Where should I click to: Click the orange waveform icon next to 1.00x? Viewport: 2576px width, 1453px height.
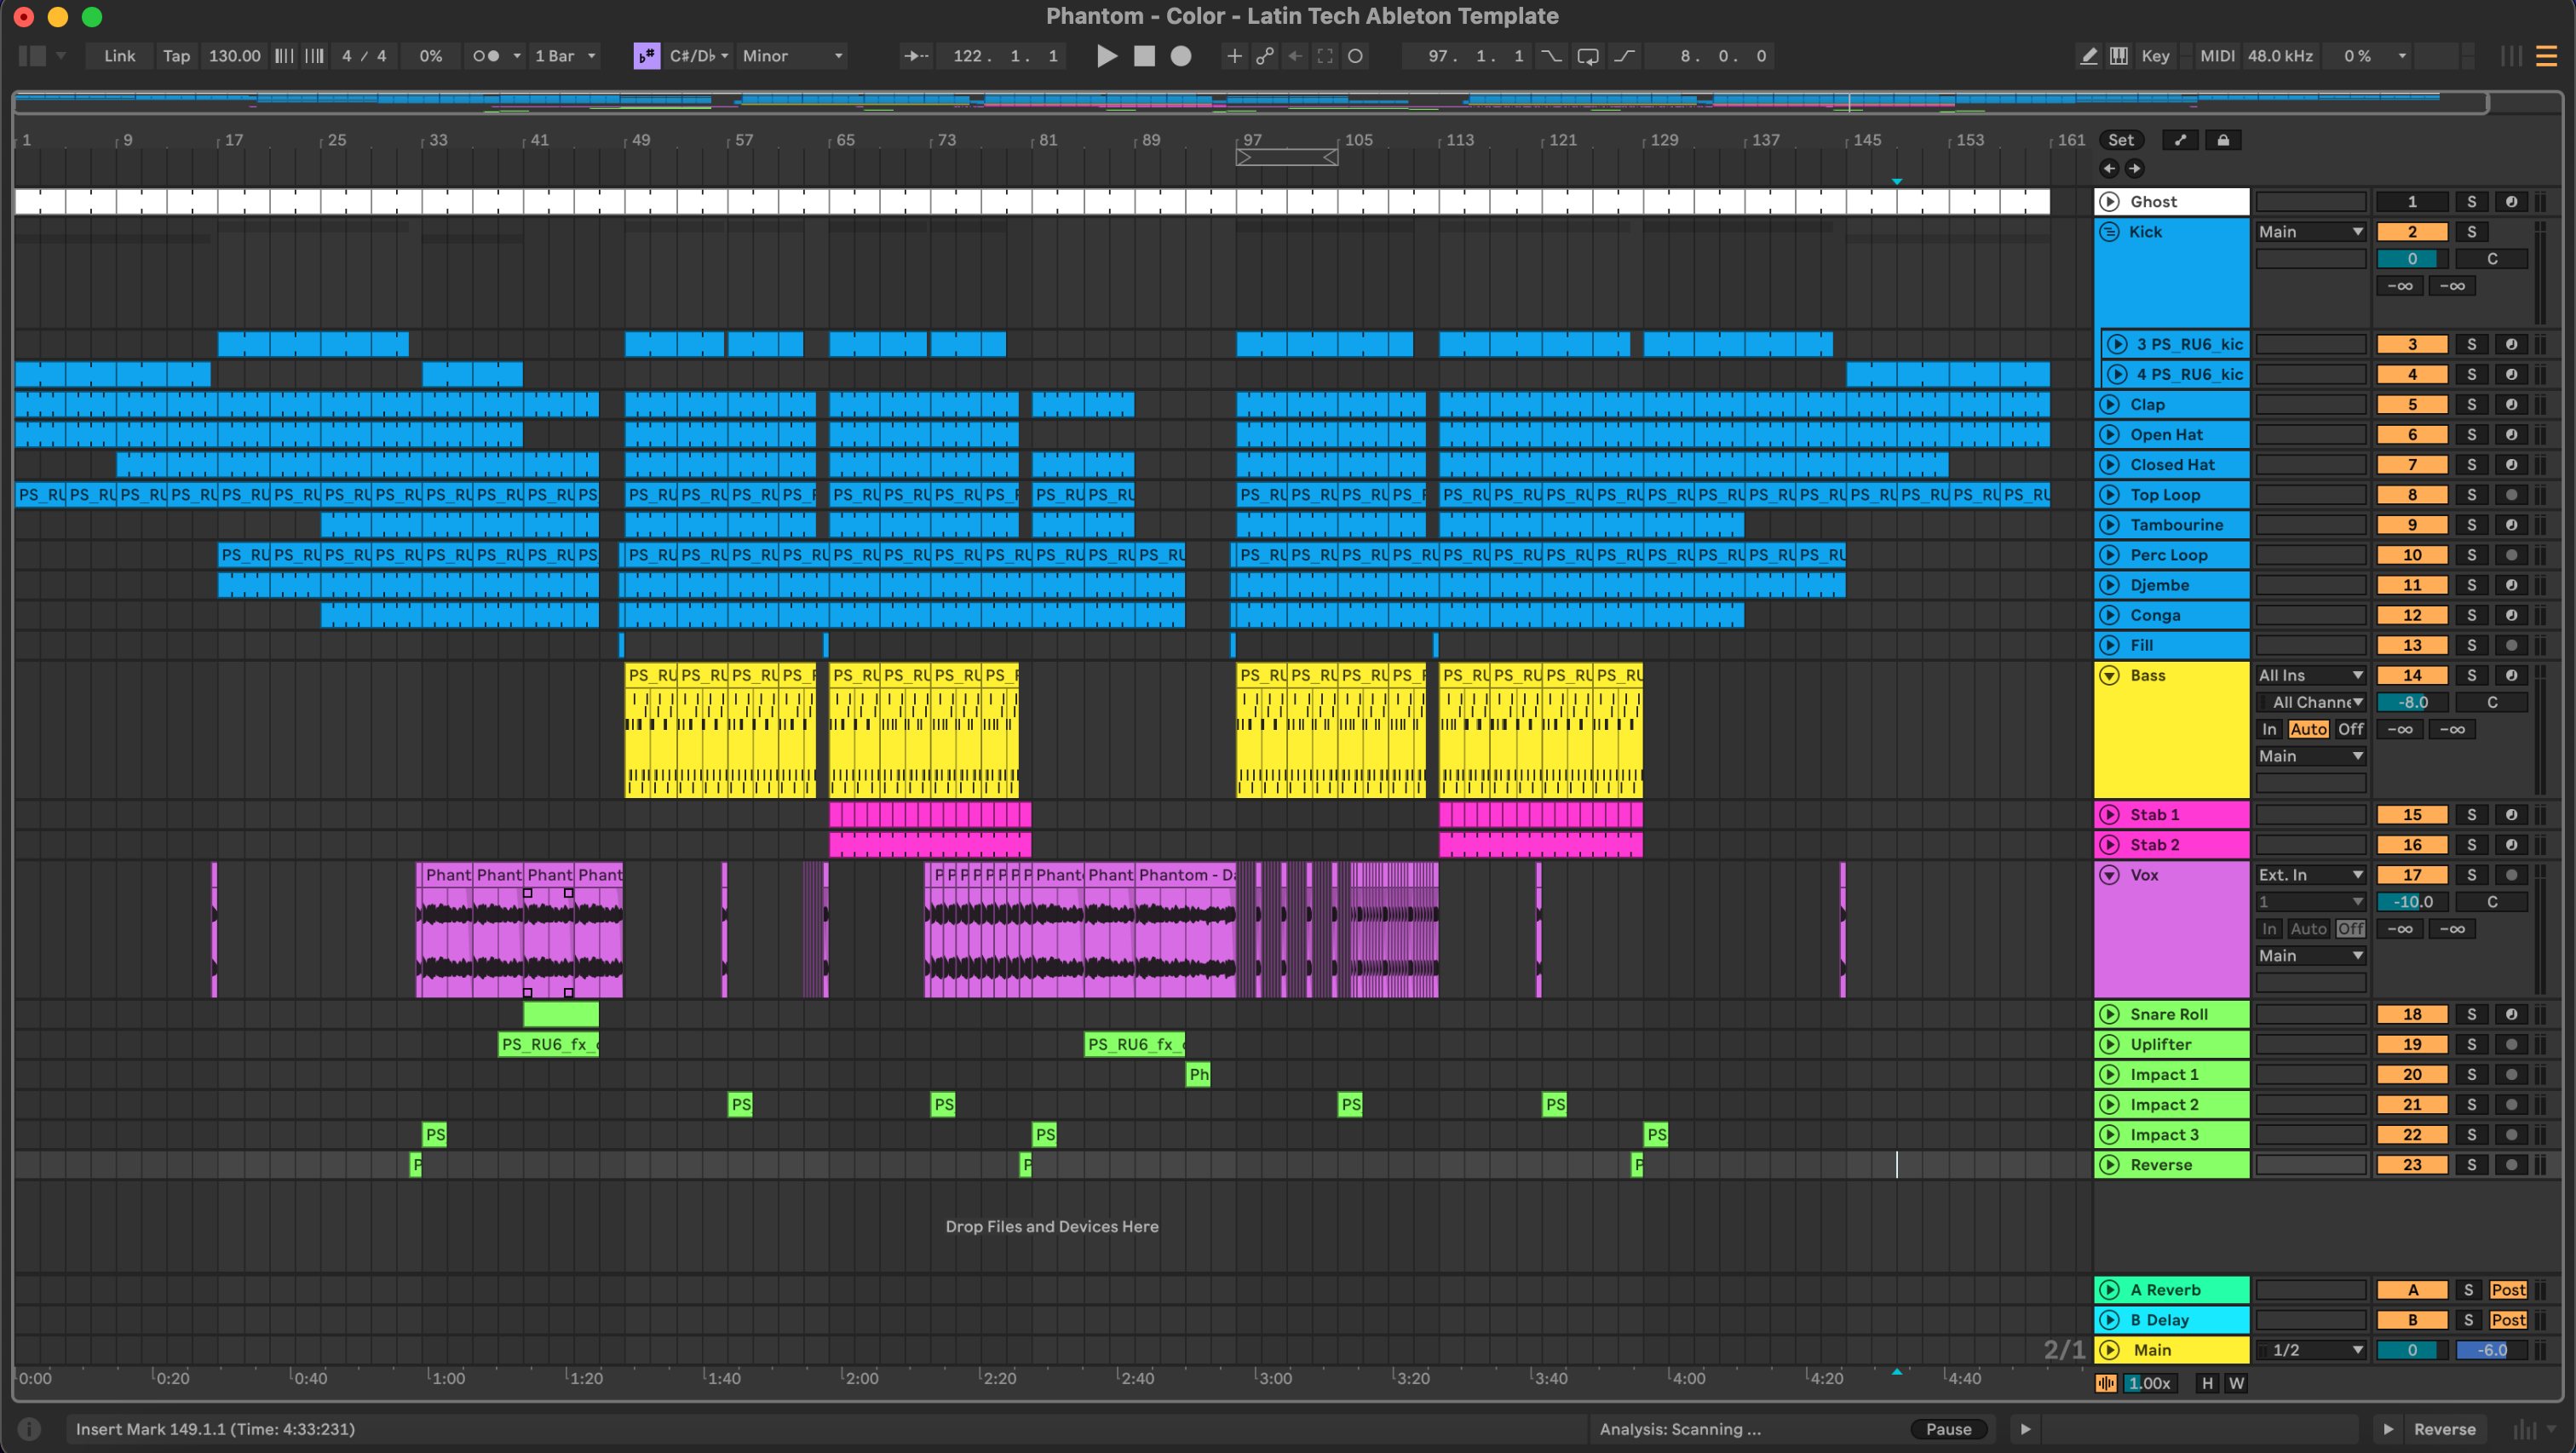pos(2106,1383)
